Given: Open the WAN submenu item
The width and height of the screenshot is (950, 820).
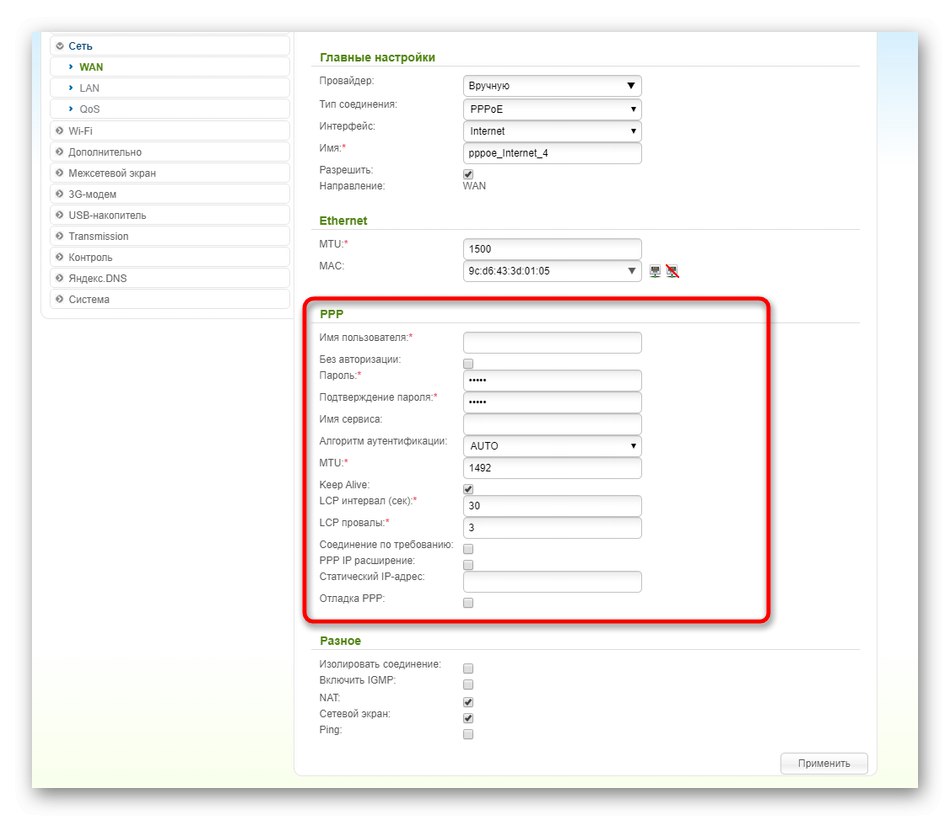Looking at the screenshot, I should pyautogui.click(x=170, y=67).
